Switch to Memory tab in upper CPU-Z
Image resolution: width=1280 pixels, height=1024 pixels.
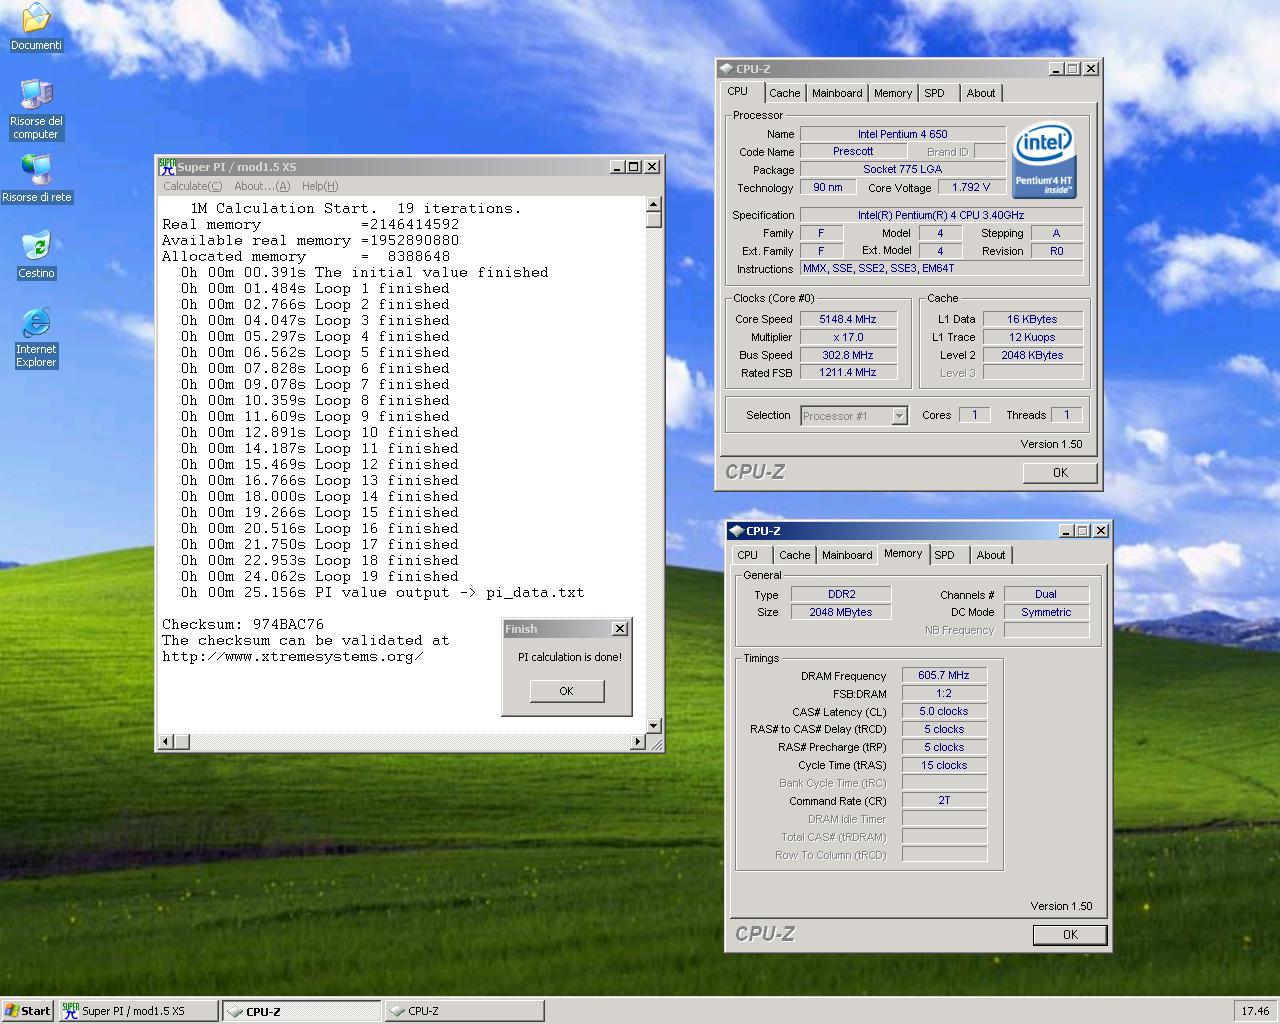coord(893,93)
